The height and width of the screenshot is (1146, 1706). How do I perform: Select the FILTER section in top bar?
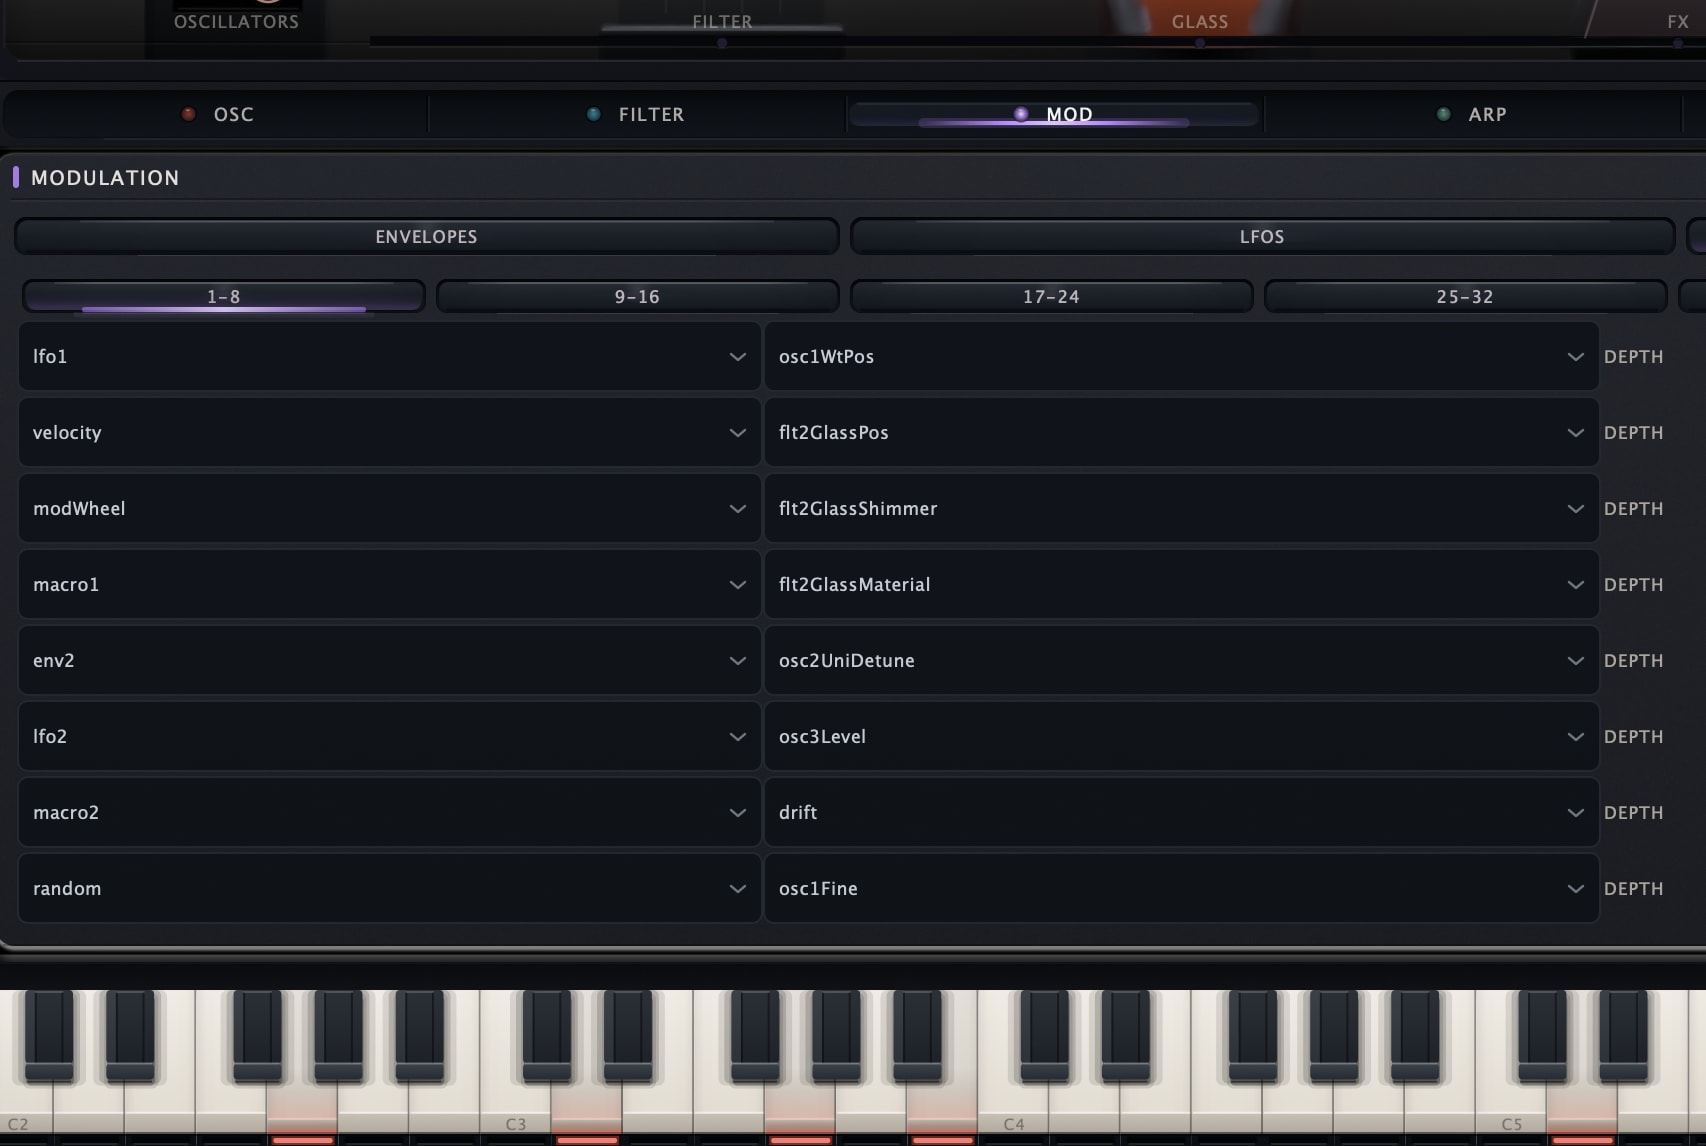(x=722, y=22)
